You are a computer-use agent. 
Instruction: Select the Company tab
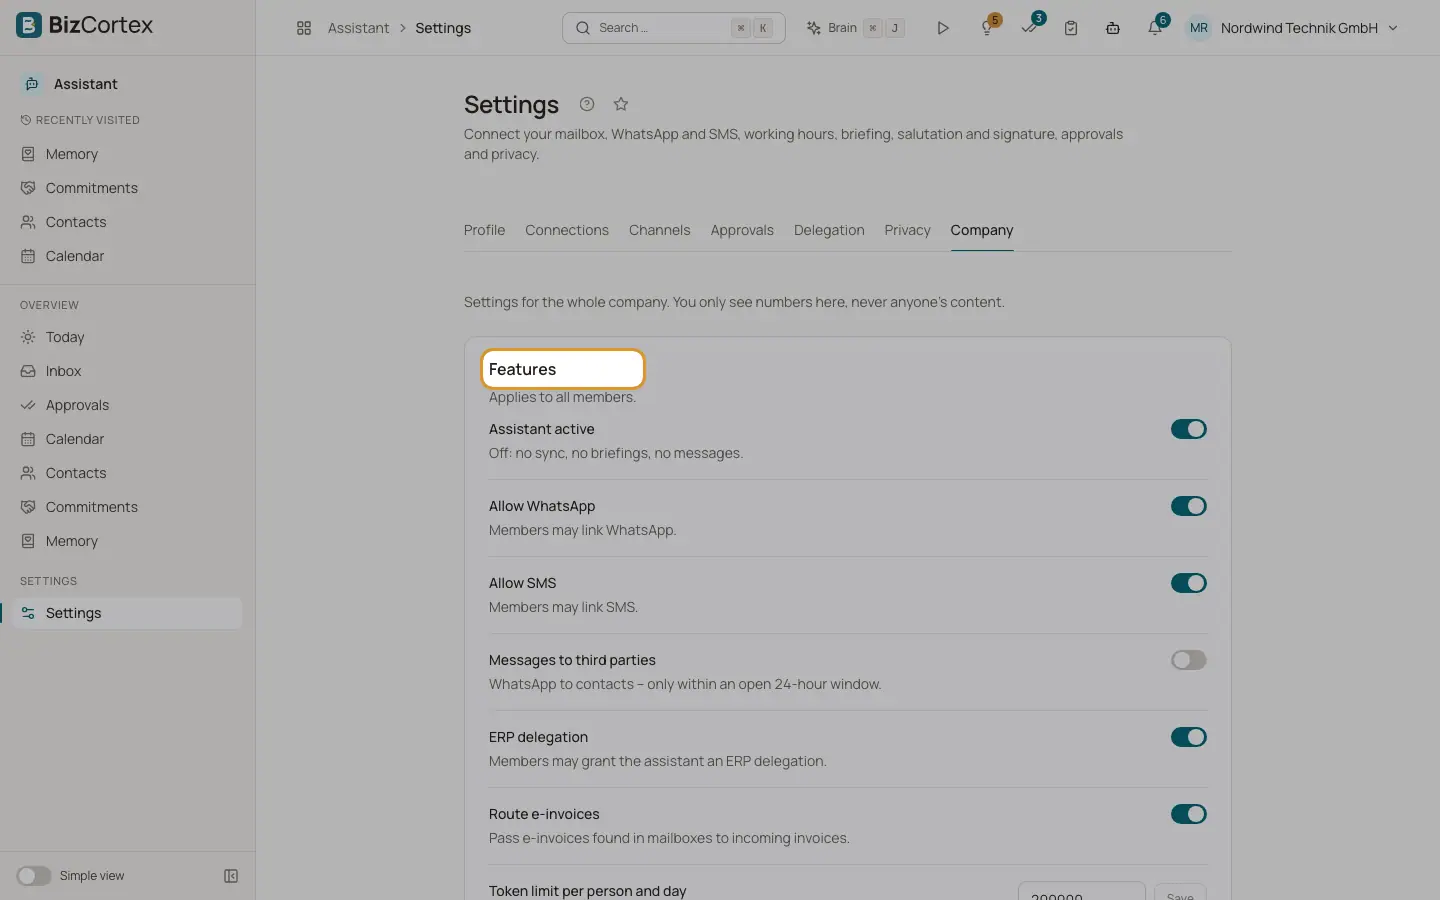(x=982, y=230)
